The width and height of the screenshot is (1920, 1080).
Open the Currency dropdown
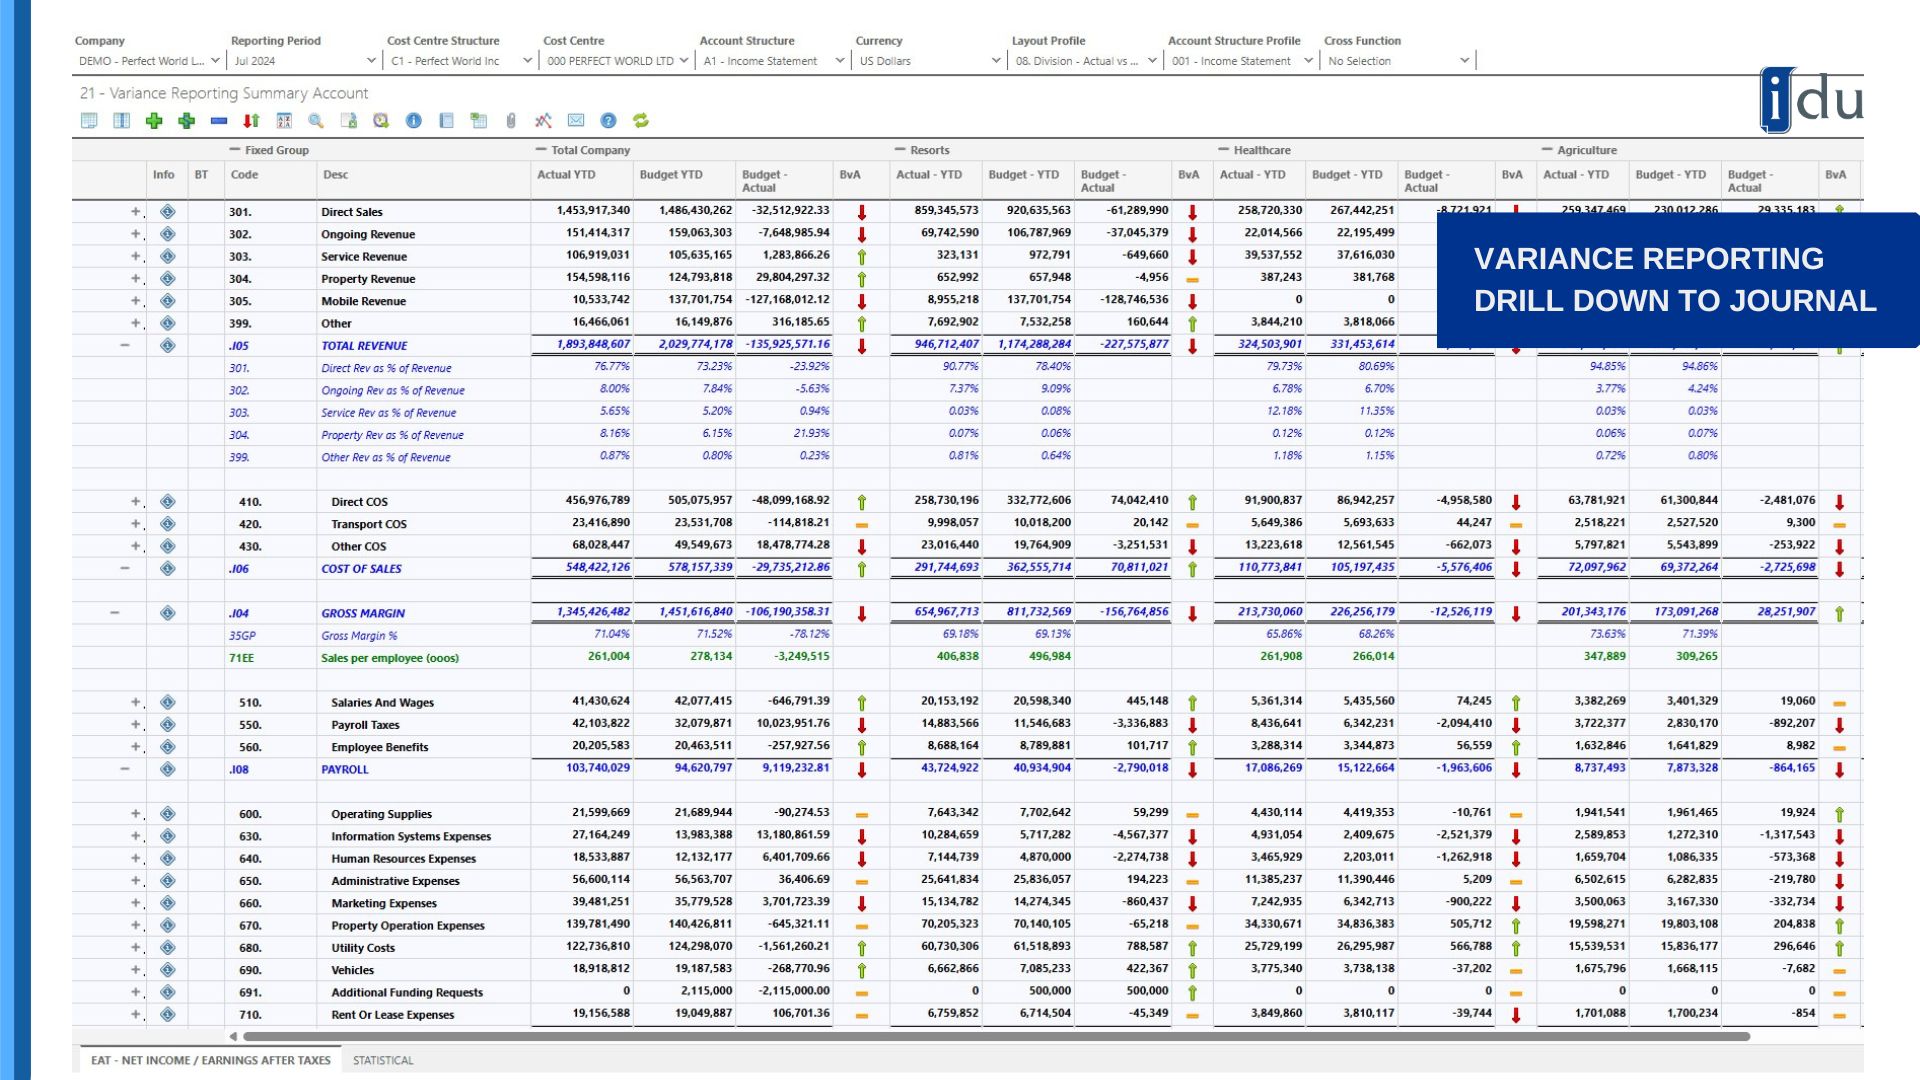(994, 60)
